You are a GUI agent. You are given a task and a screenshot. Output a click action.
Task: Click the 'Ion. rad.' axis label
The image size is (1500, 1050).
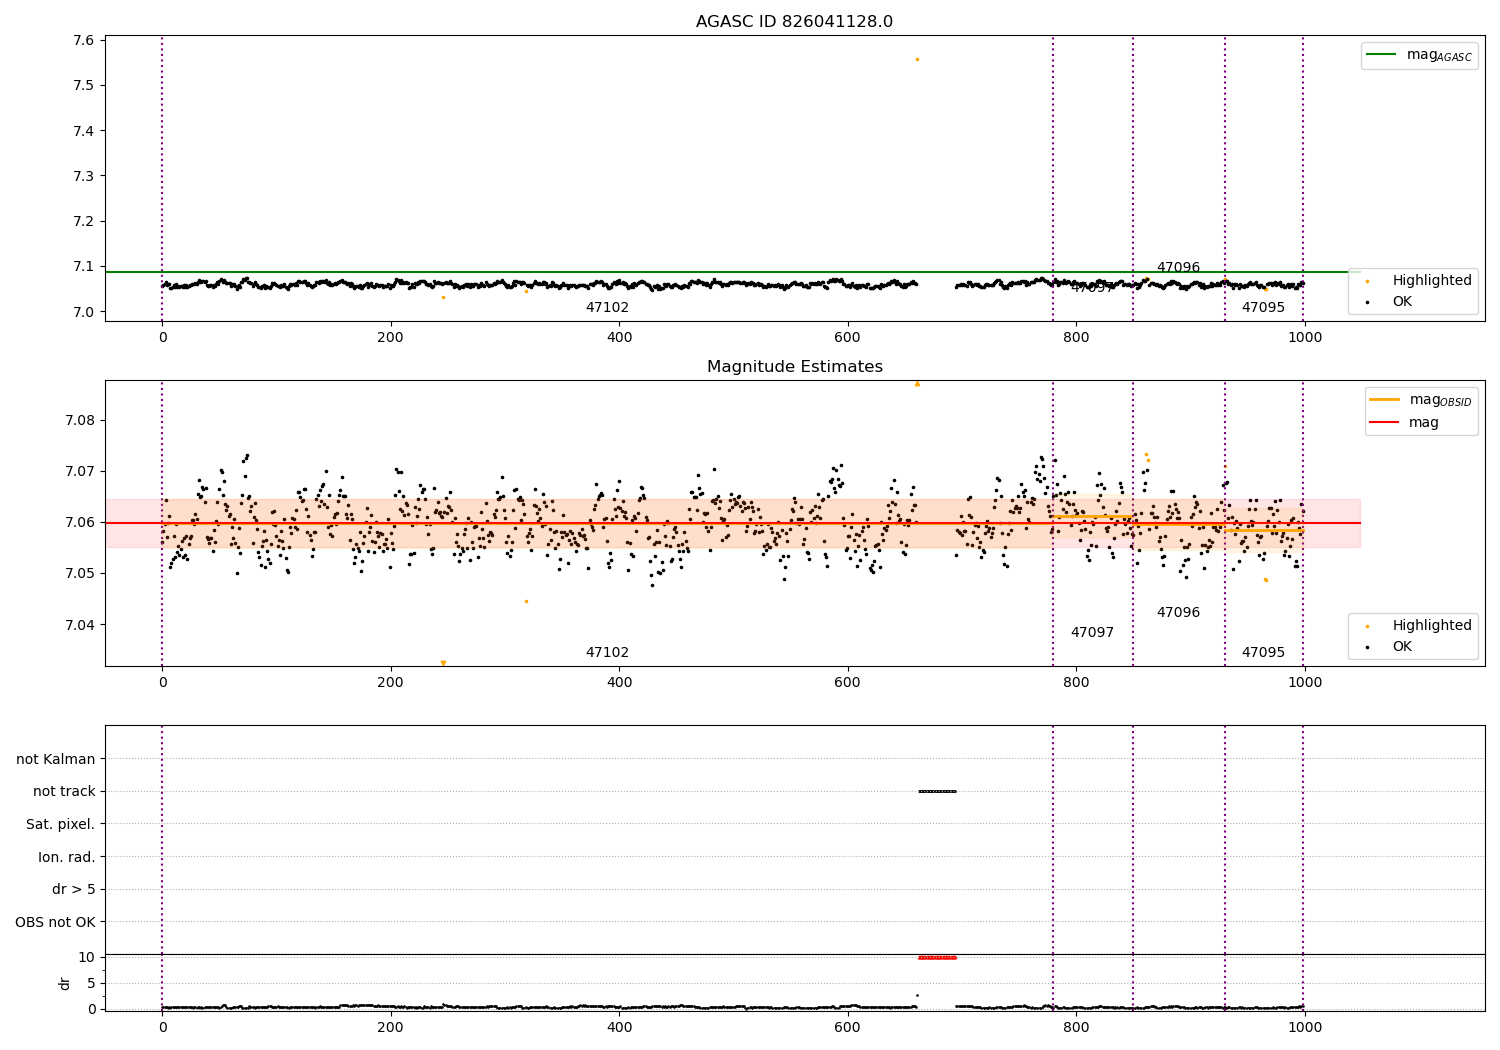(67, 858)
